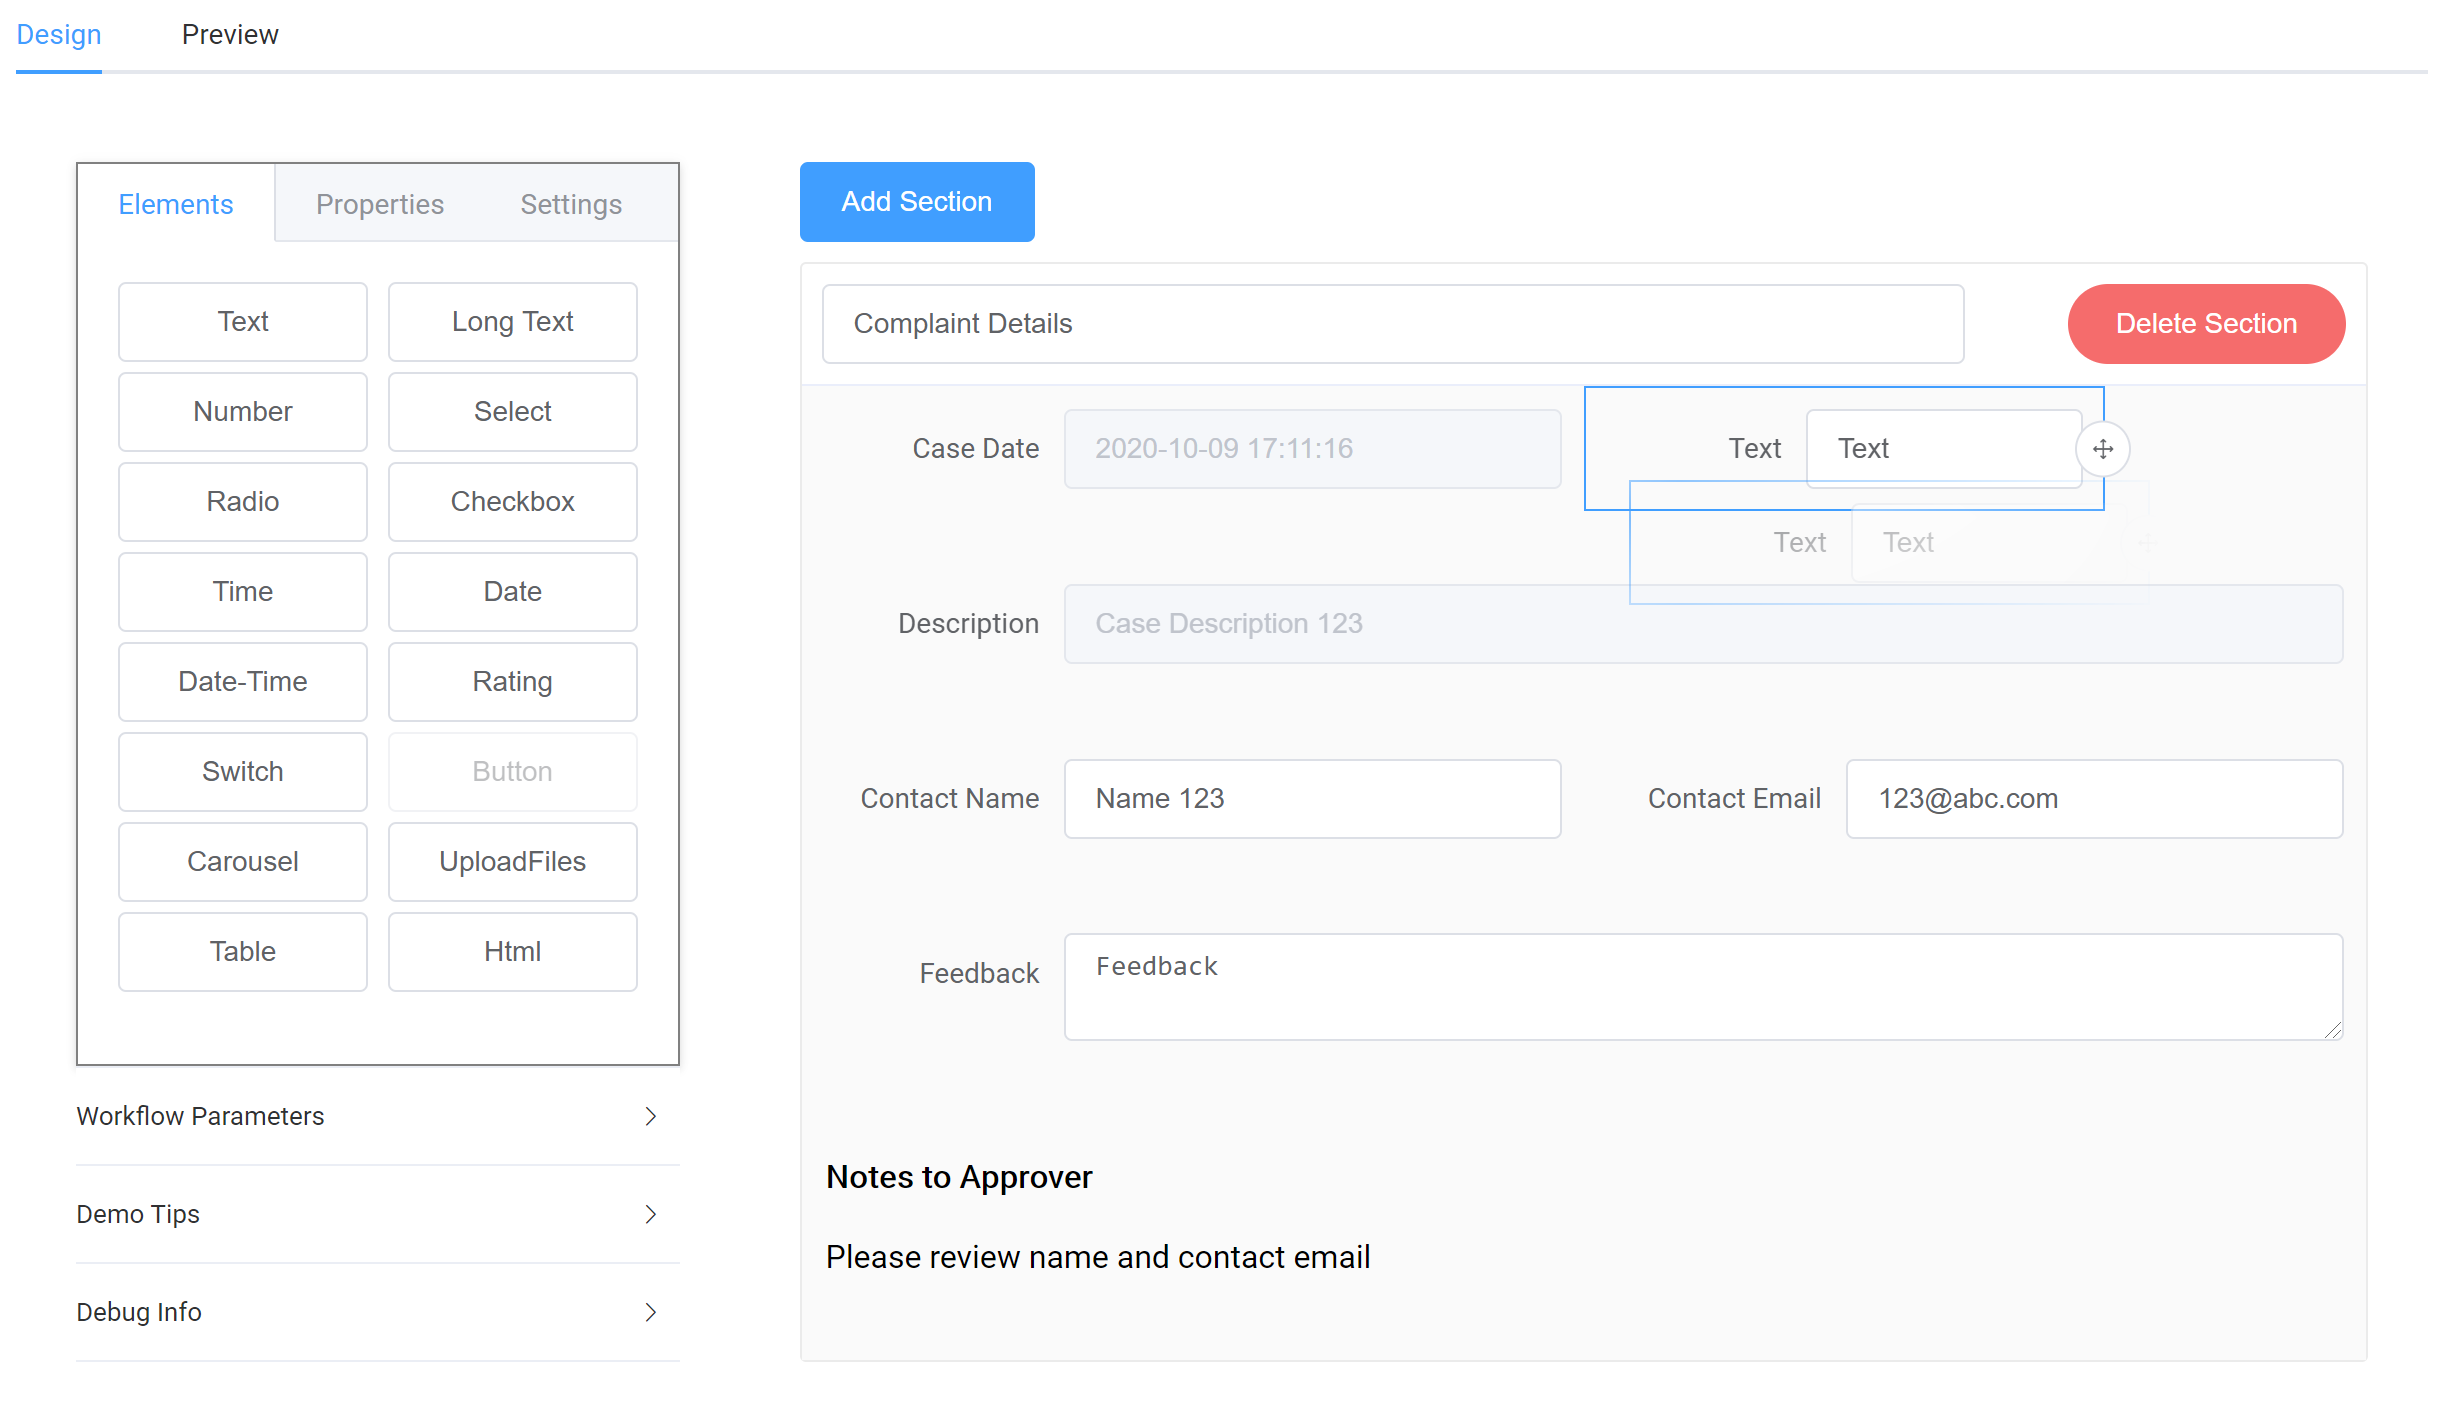Screen dimensions: 2444x1403
Task: Pick the Date-Time element
Action: 243,682
